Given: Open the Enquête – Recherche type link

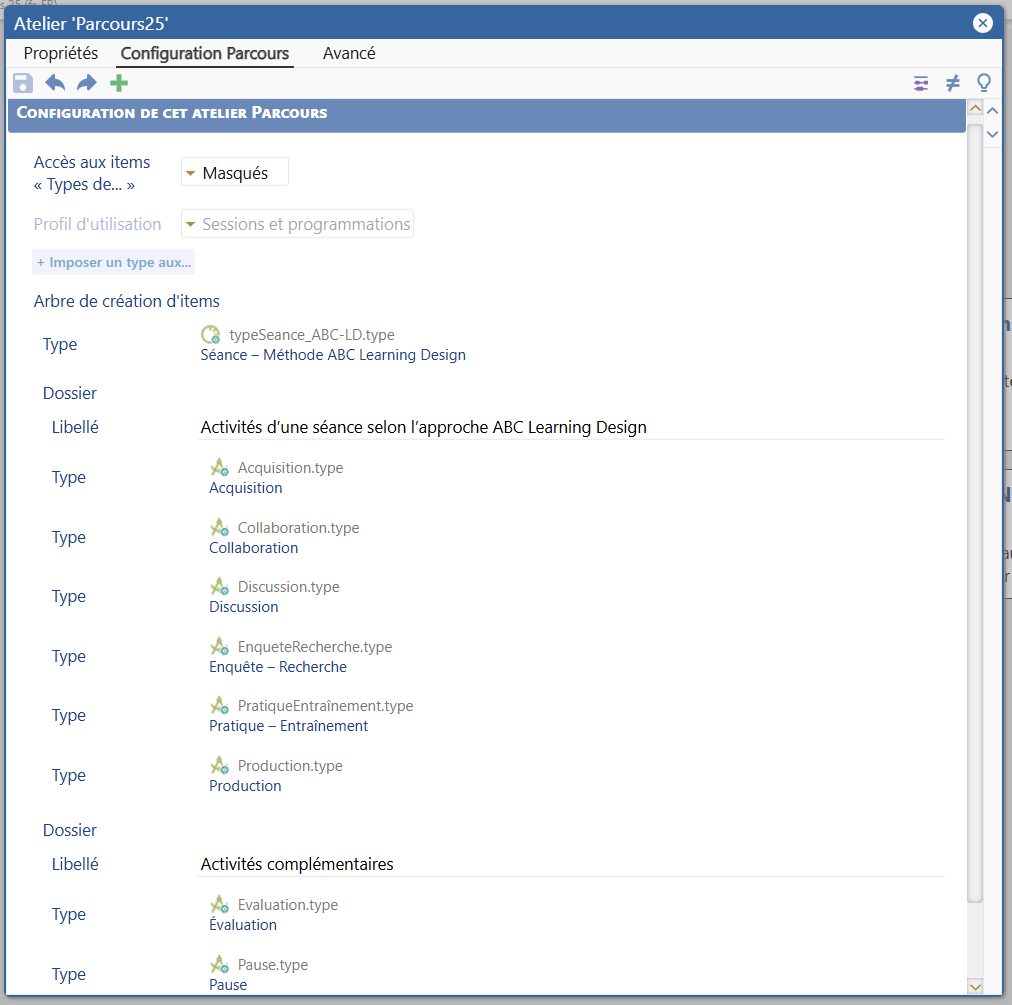Looking at the screenshot, I should 277,667.
